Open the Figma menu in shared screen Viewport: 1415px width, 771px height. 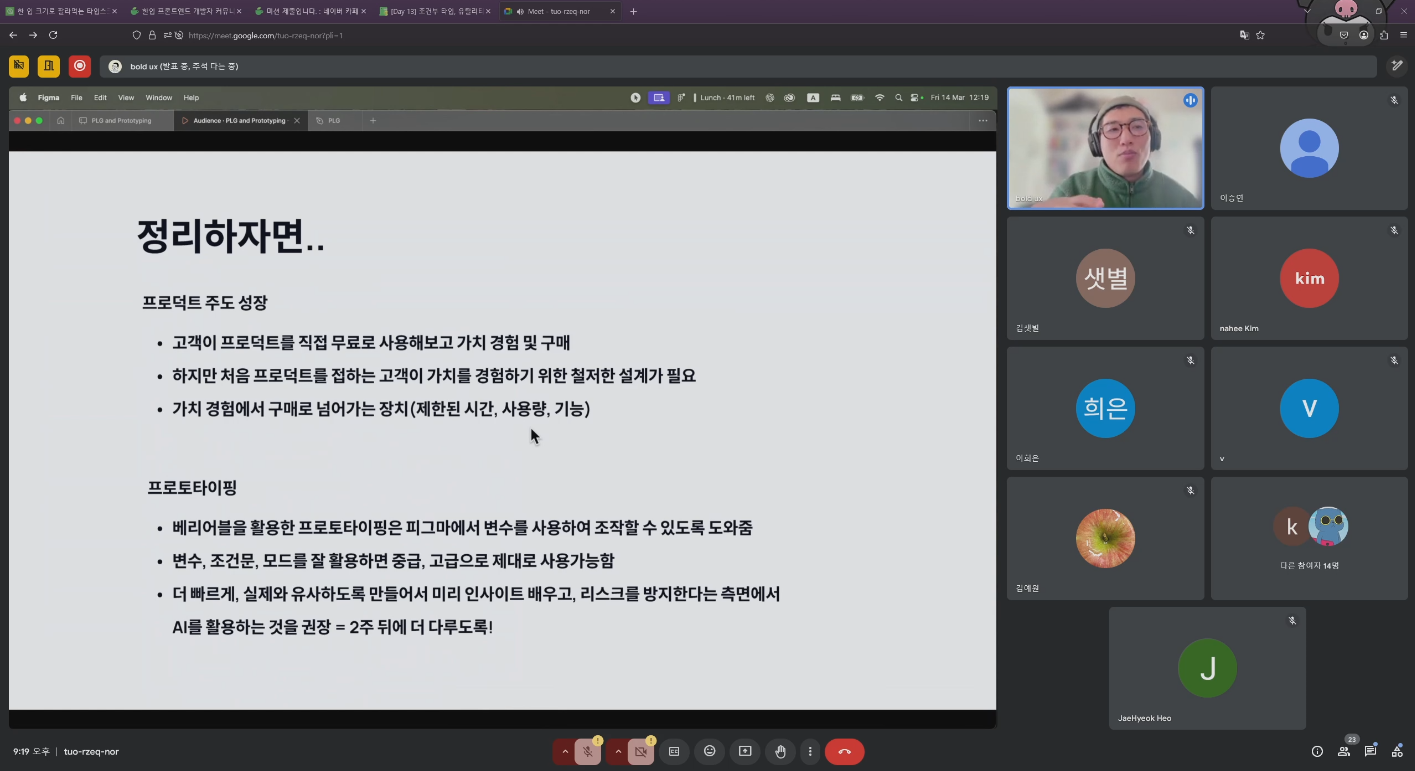coord(48,97)
